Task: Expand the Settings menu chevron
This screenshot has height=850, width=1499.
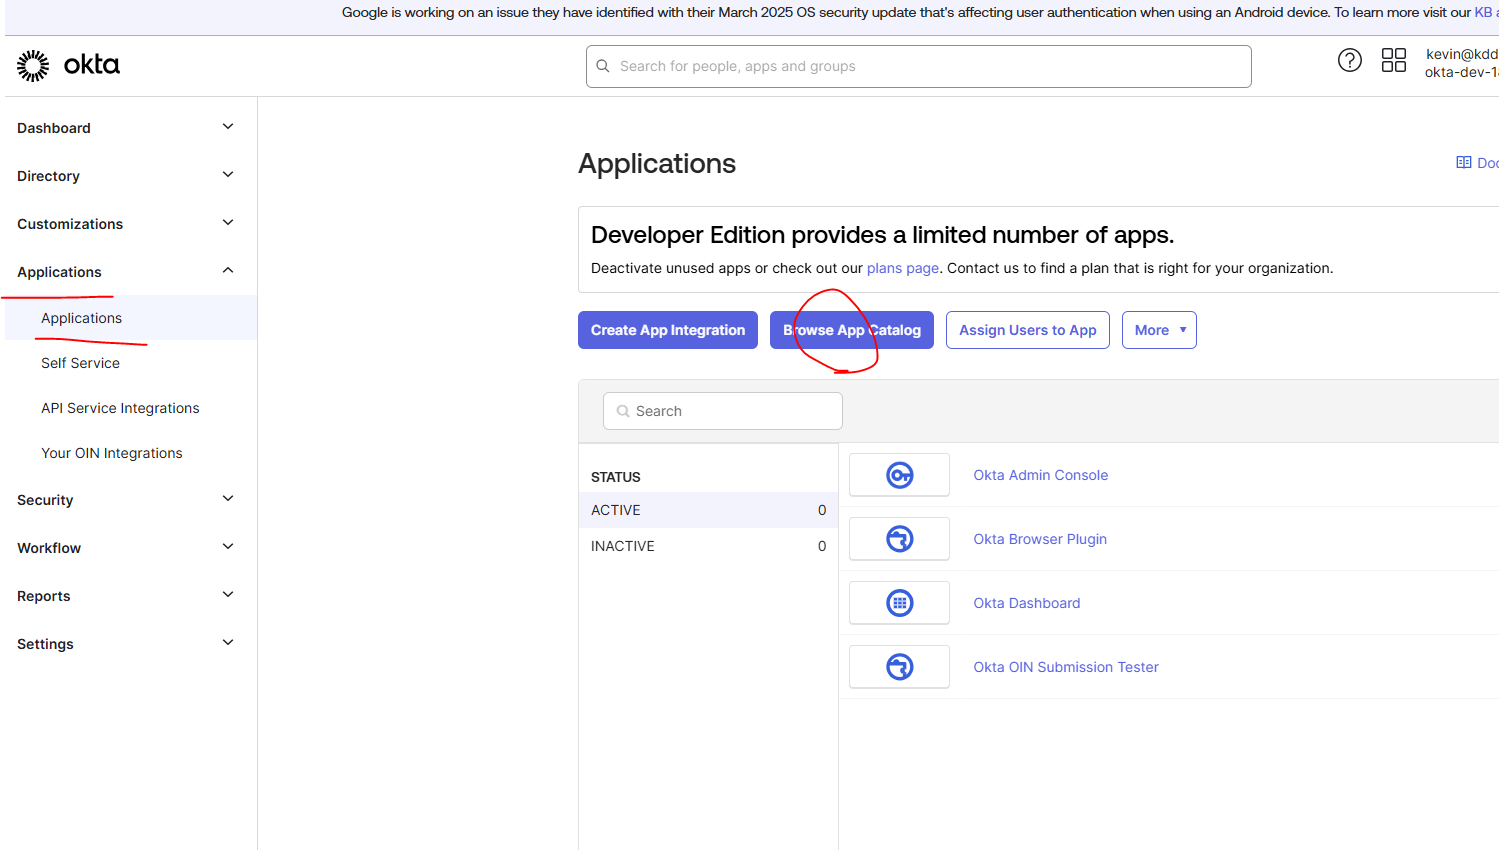Action: click(x=228, y=643)
